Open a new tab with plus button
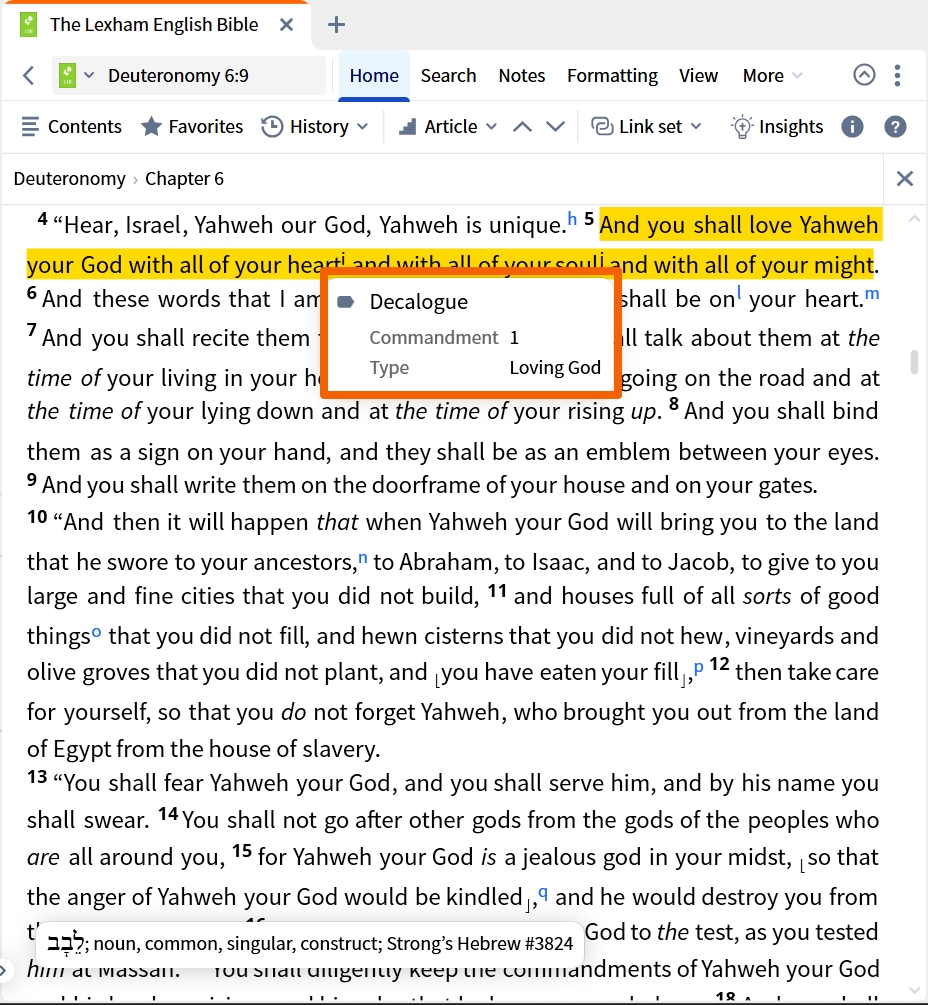Screen dimensions: 928x1005 tap(336, 25)
